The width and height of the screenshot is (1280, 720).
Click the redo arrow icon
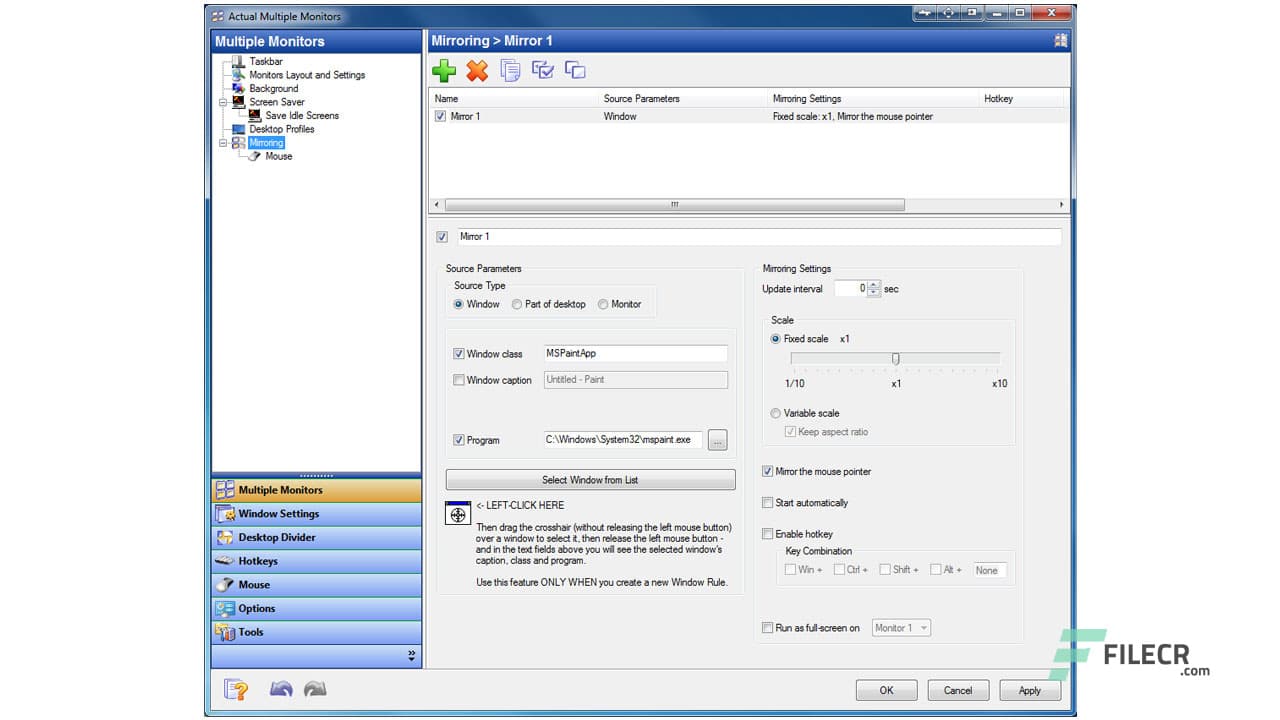click(x=314, y=689)
